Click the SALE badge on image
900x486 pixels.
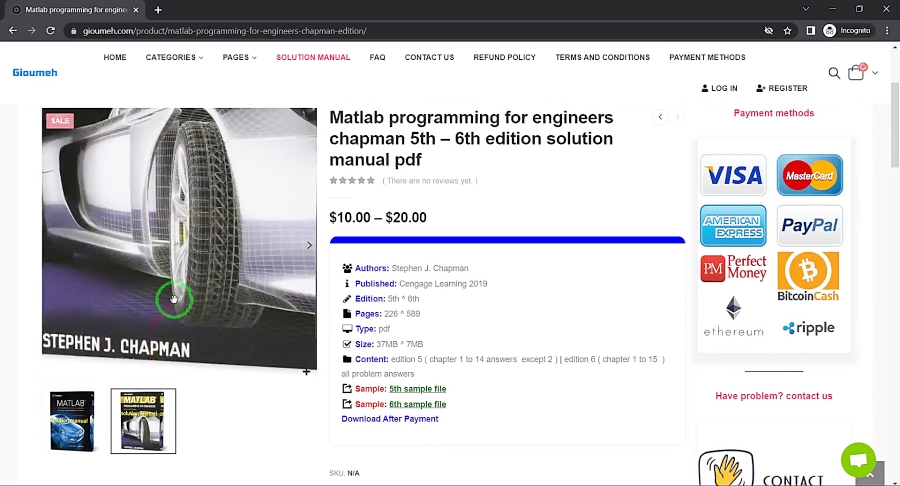click(60, 120)
